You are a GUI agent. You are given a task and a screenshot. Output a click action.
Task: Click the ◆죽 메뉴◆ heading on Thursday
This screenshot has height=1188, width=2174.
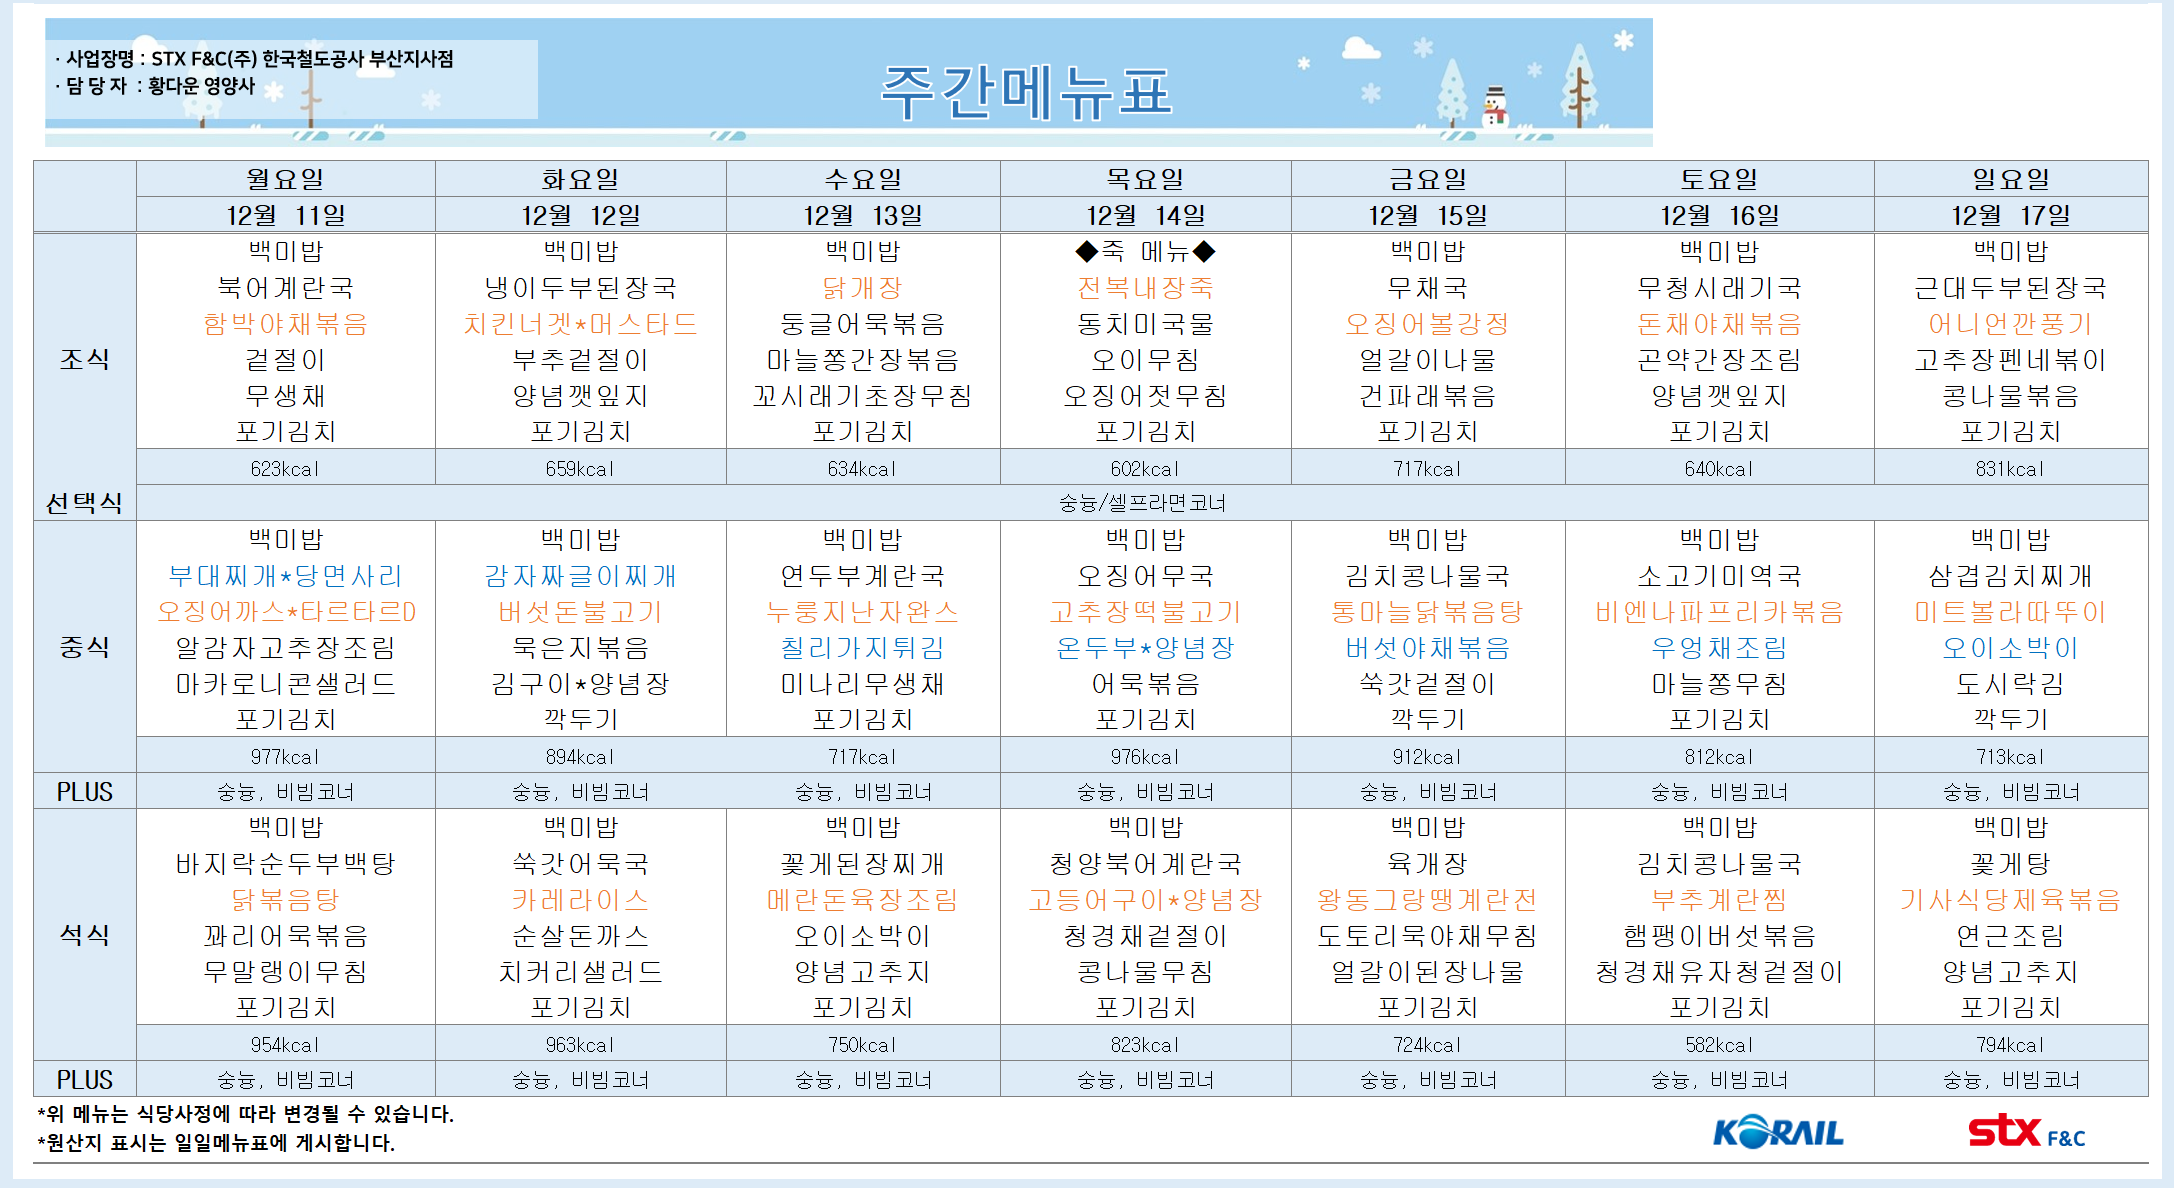1145,251
